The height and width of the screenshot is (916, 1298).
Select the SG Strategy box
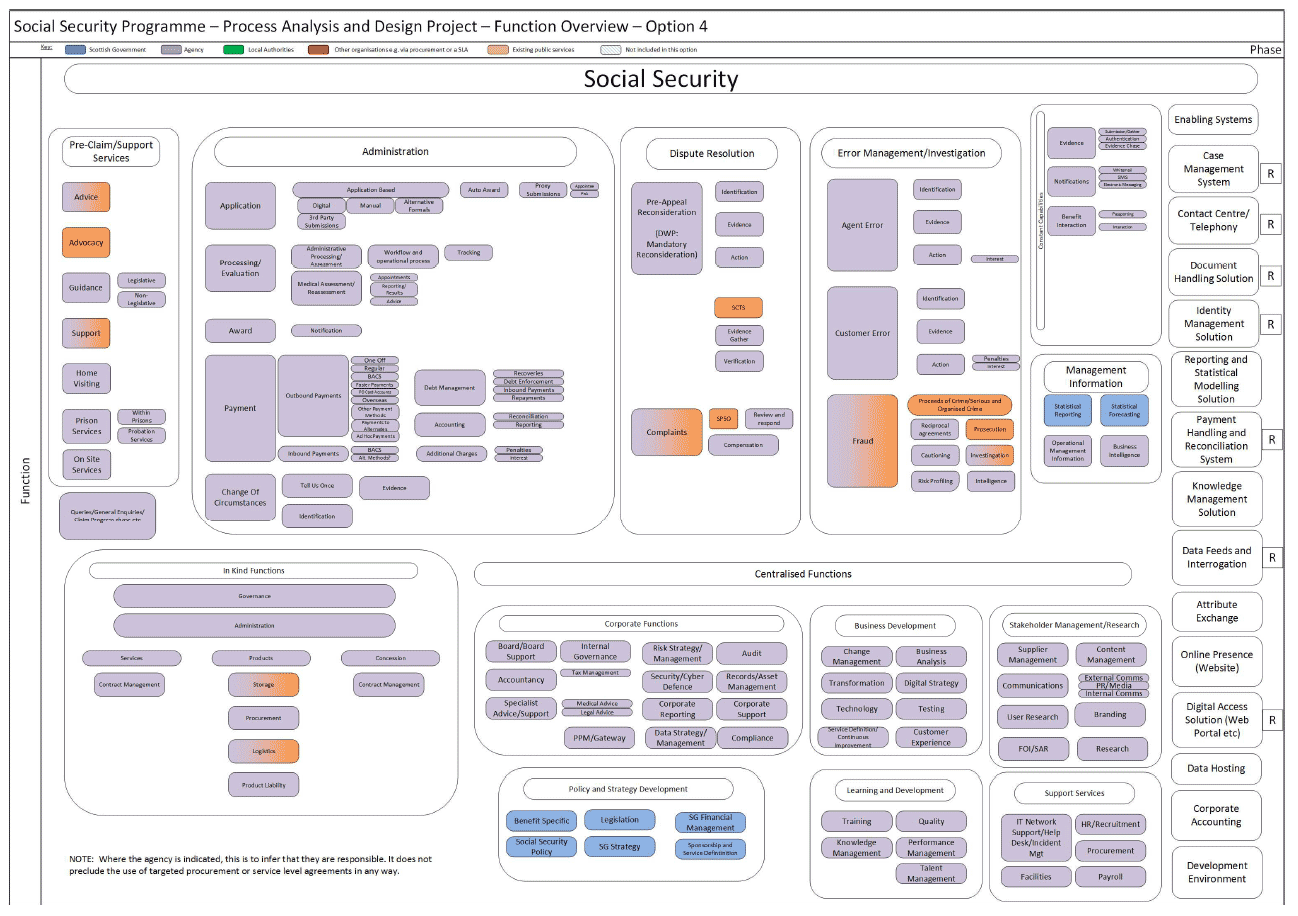(620, 847)
